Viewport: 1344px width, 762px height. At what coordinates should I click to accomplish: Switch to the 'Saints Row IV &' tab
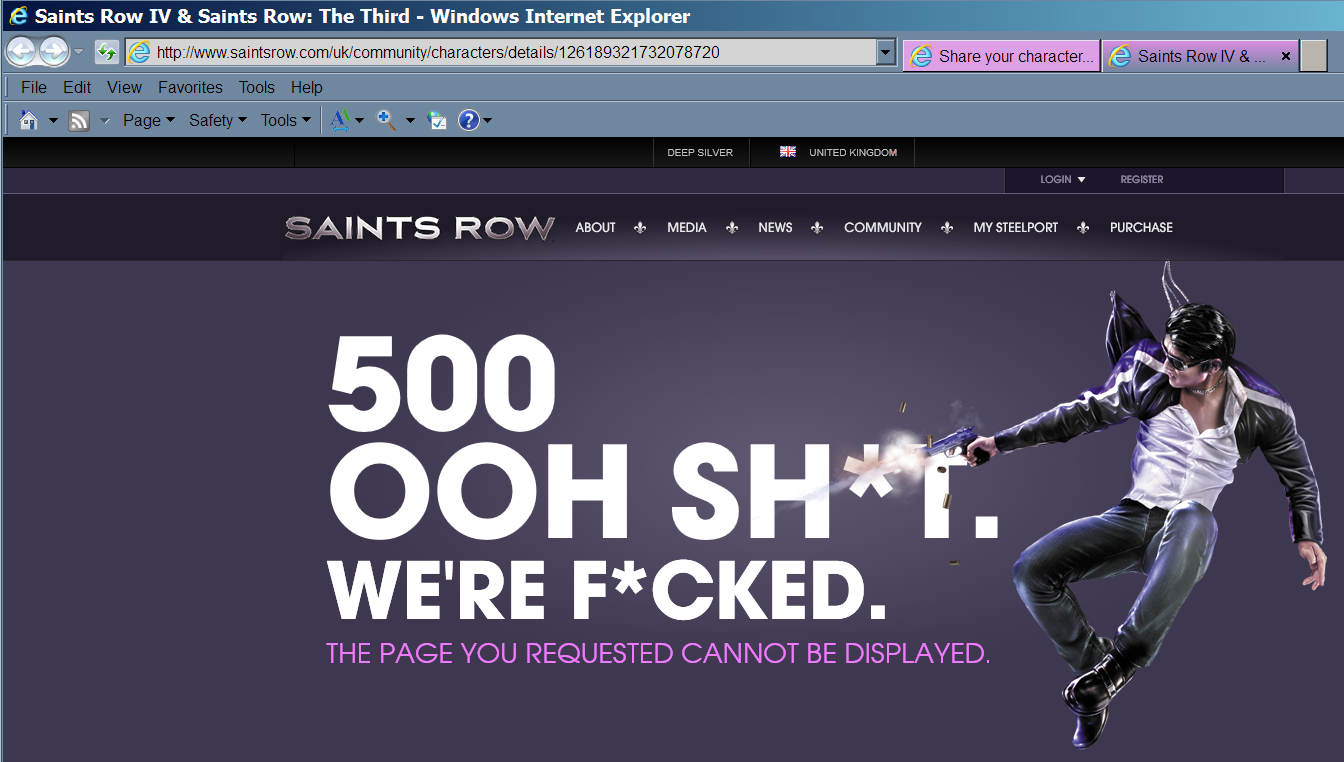pos(1200,56)
